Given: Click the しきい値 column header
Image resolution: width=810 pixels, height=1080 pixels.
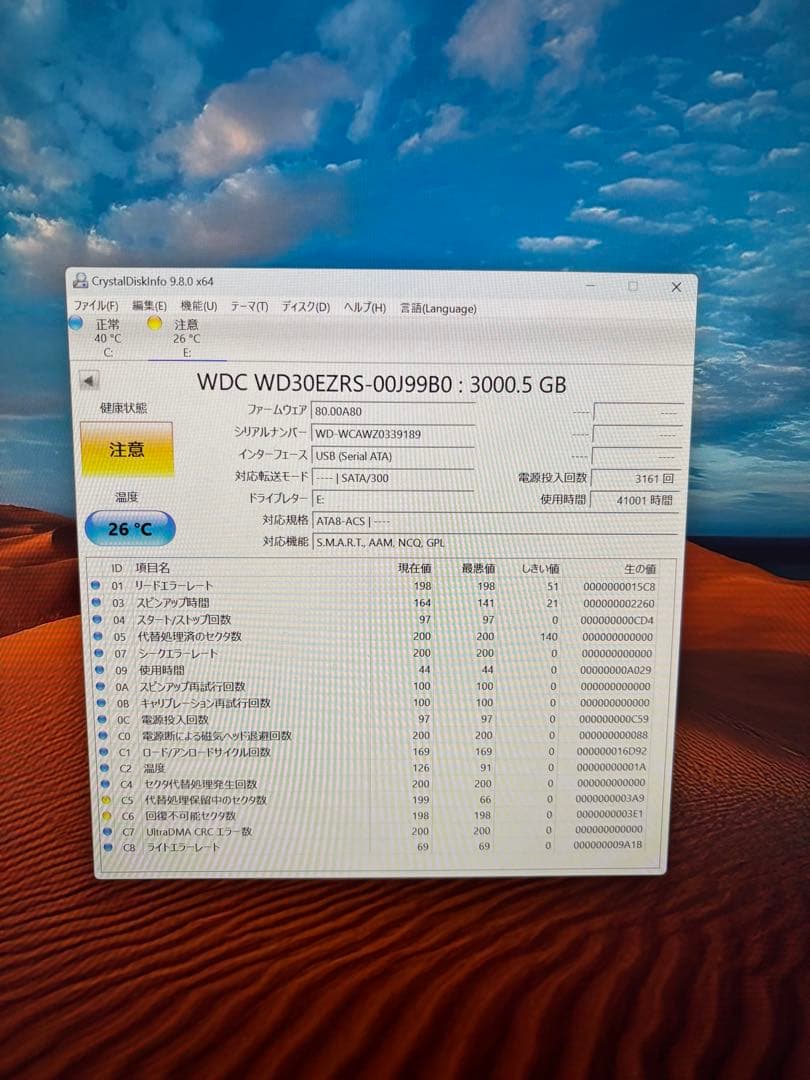Looking at the screenshot, I should pyautogui.click(x=540, y=569).
